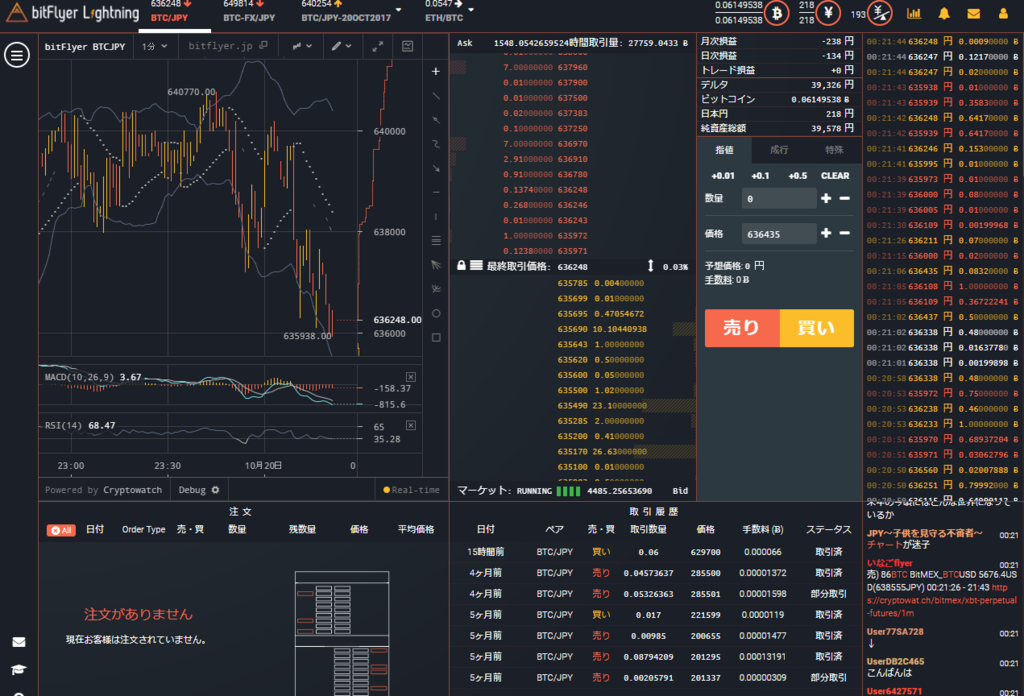1024x696 pixels.
Task: Expand the BTC/JPY futures contract dropdown
Action: pyautogui.click(x=398, y=10)
